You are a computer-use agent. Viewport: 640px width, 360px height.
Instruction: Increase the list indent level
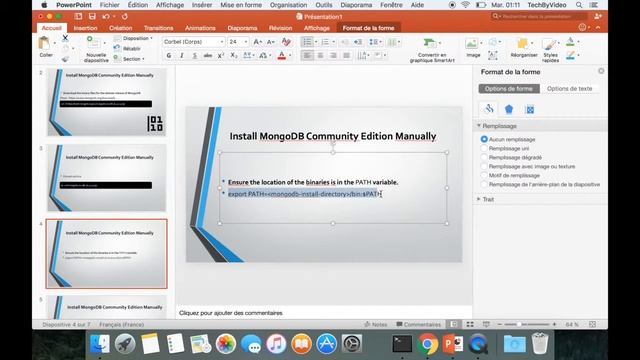tap(358, 42)
